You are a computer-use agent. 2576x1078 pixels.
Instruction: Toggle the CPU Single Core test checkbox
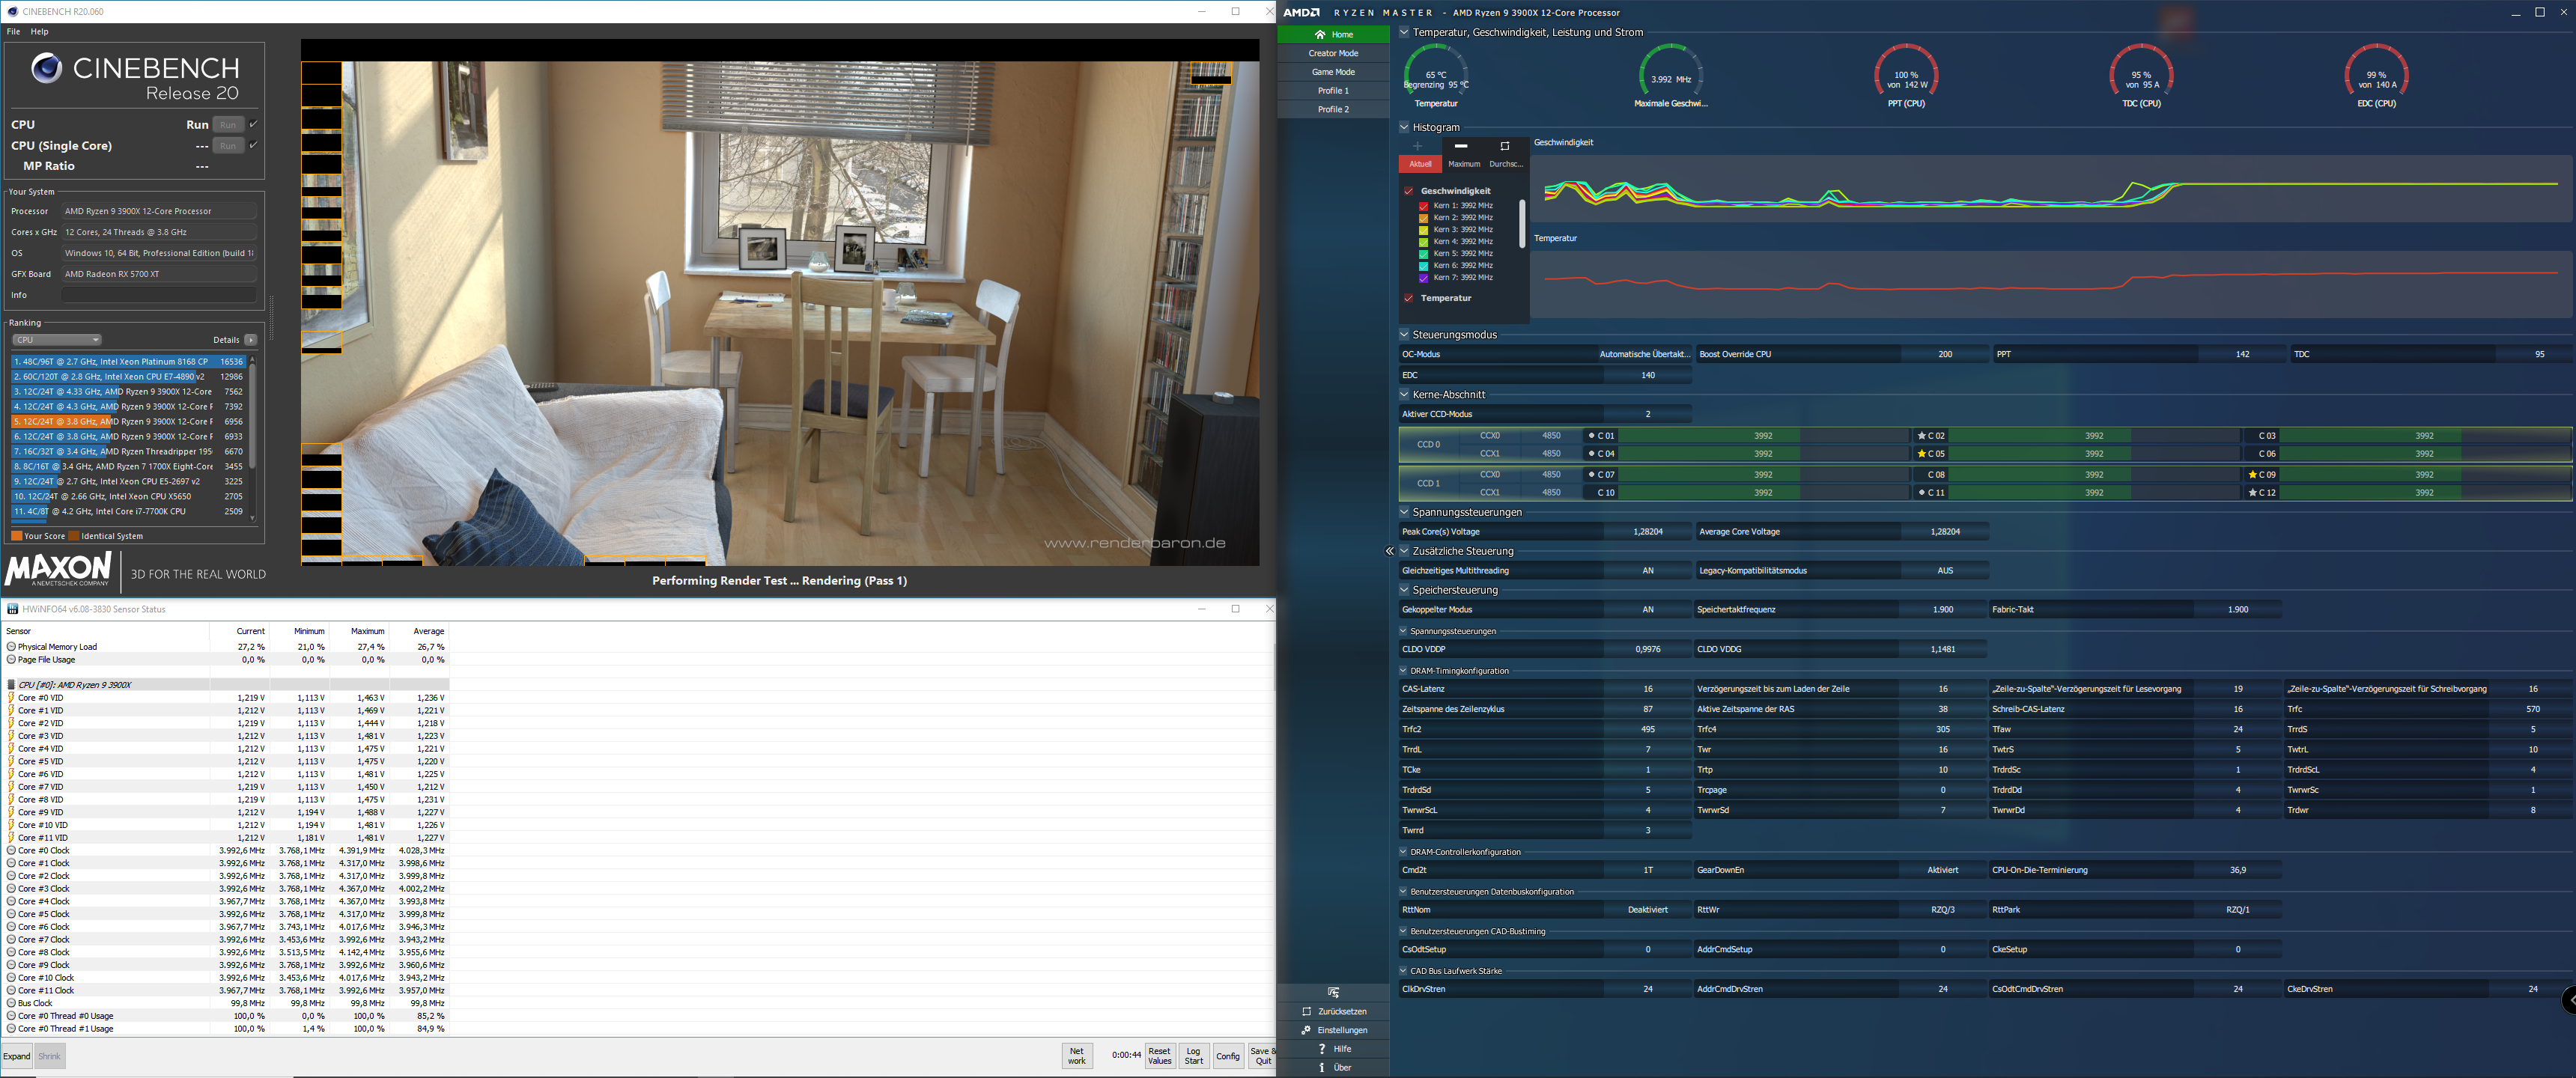pos(253,145)
